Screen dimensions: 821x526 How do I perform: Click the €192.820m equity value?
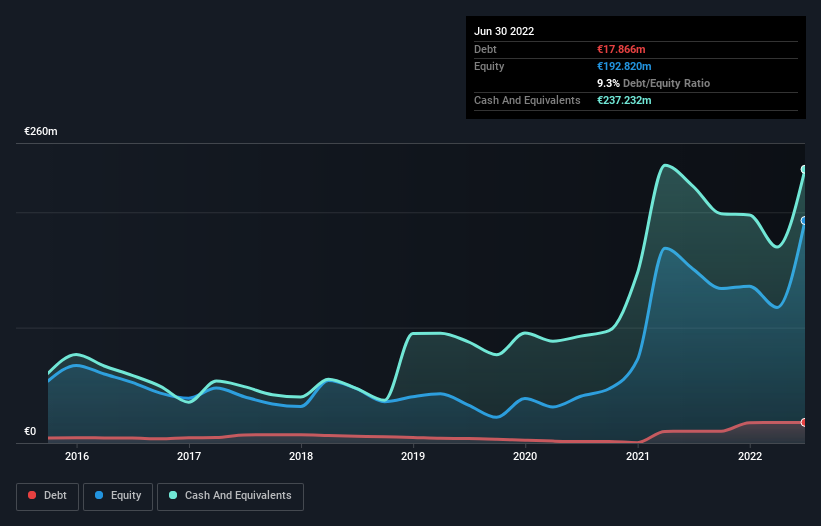click(624, 66)
